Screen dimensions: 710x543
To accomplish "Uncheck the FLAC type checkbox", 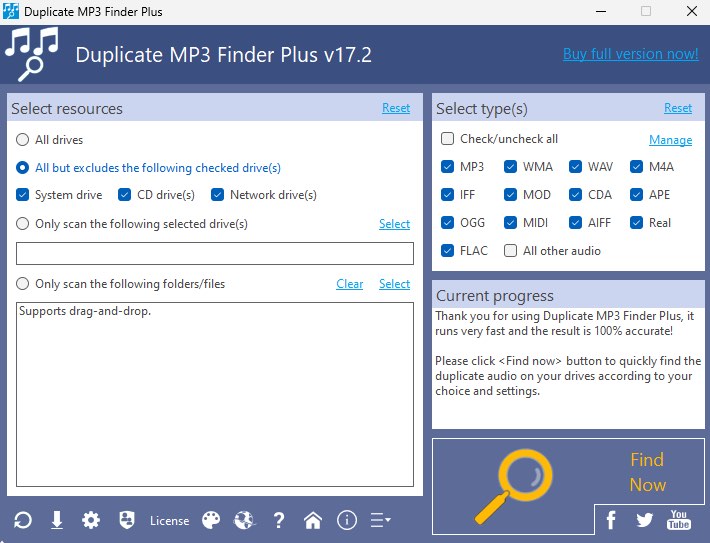I will pyautogui.click(x=447, y=250).
